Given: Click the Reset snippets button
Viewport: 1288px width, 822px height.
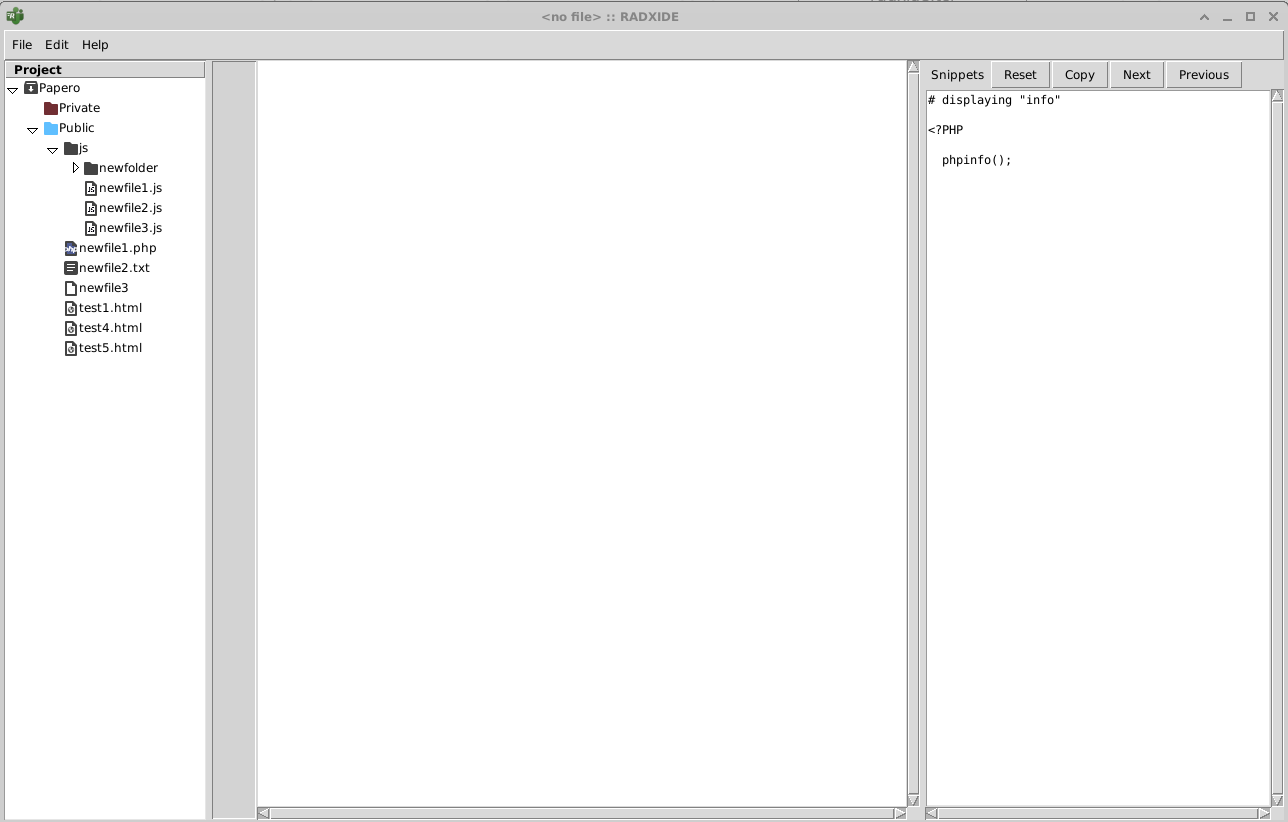Looking at the screenshot, I should (x=1020, y=75).
